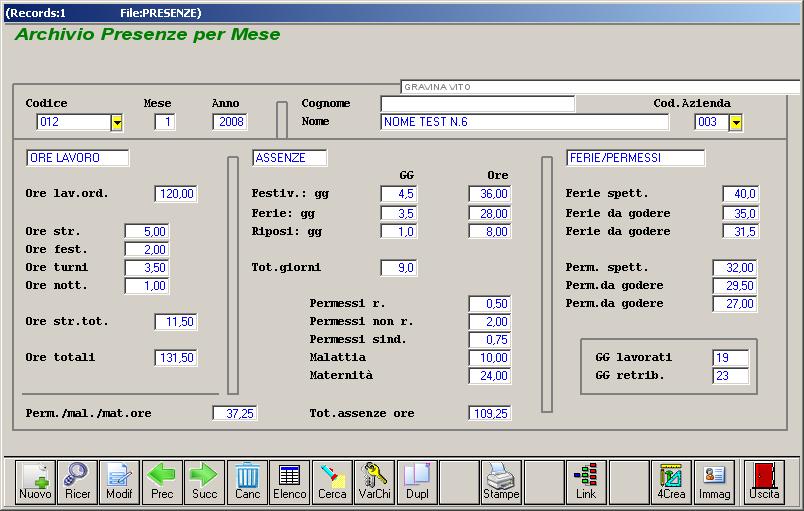Click the Perm.da godere field 29,50
Image resolution: width=804 pixels, height=511 pixels.
[736, 285]
